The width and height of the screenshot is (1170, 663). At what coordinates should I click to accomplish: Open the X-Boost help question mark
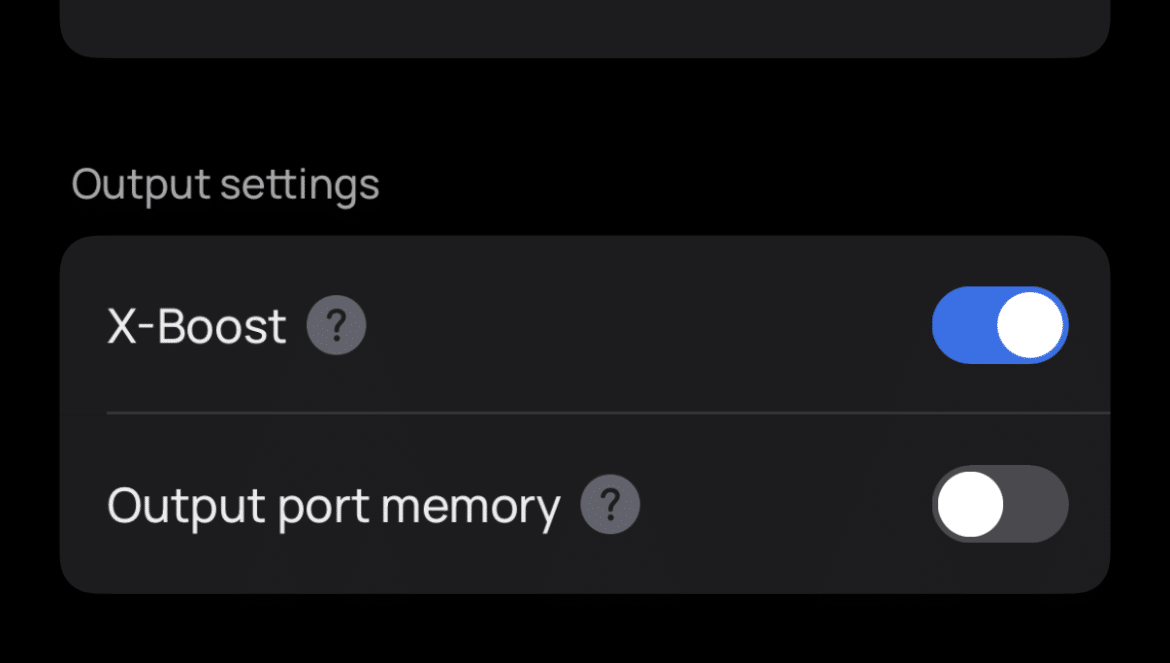click(x=337, y=325)
